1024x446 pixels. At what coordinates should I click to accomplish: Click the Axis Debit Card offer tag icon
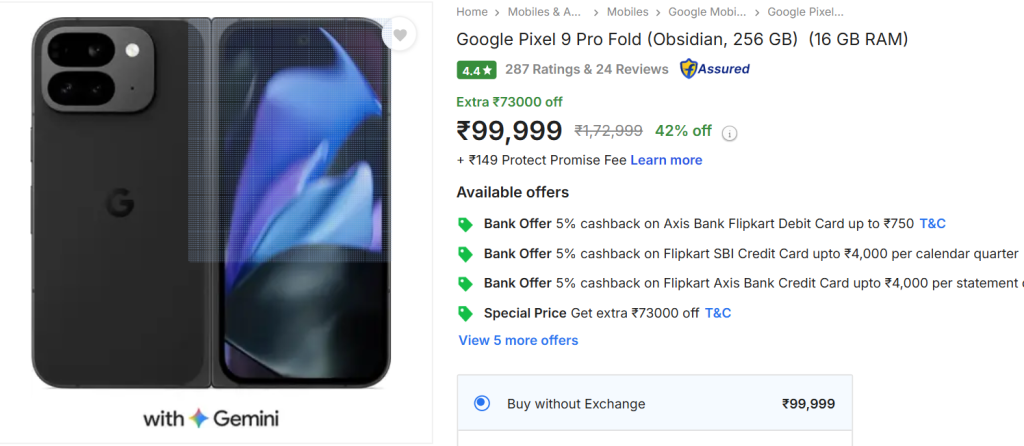(465, 224)
